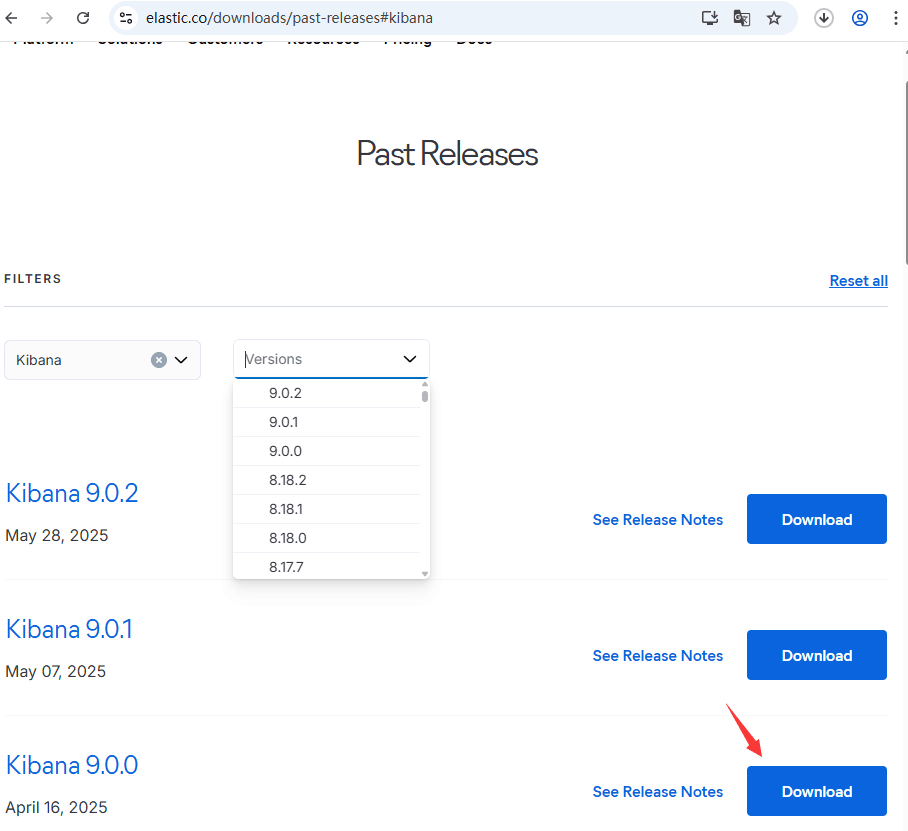Reload the current page

click(83, 18)
